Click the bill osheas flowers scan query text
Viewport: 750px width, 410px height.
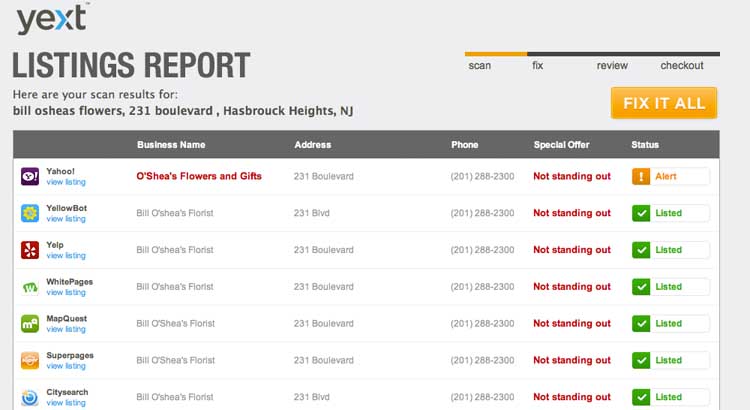tap(183, 111)
